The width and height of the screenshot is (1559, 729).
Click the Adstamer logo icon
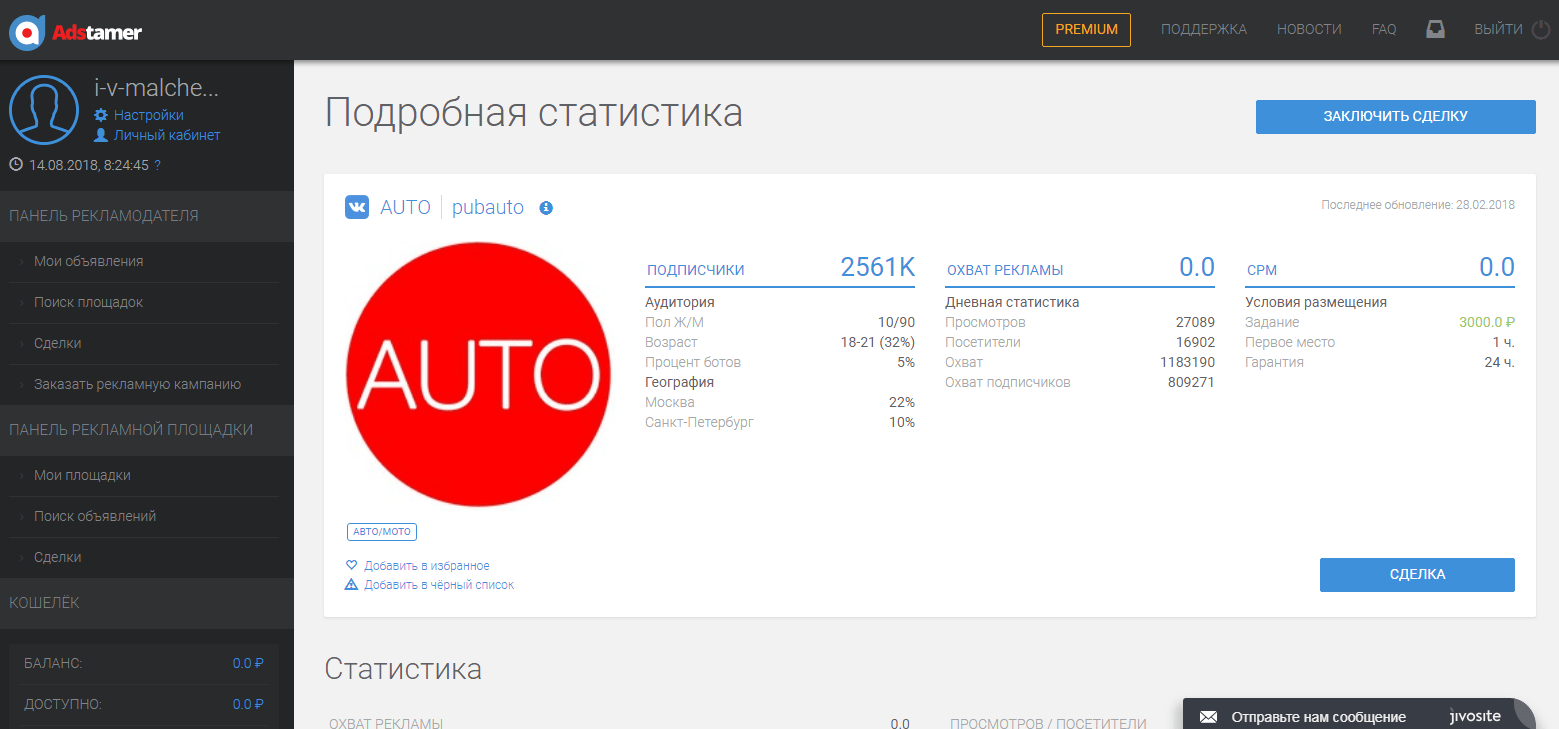26,32
